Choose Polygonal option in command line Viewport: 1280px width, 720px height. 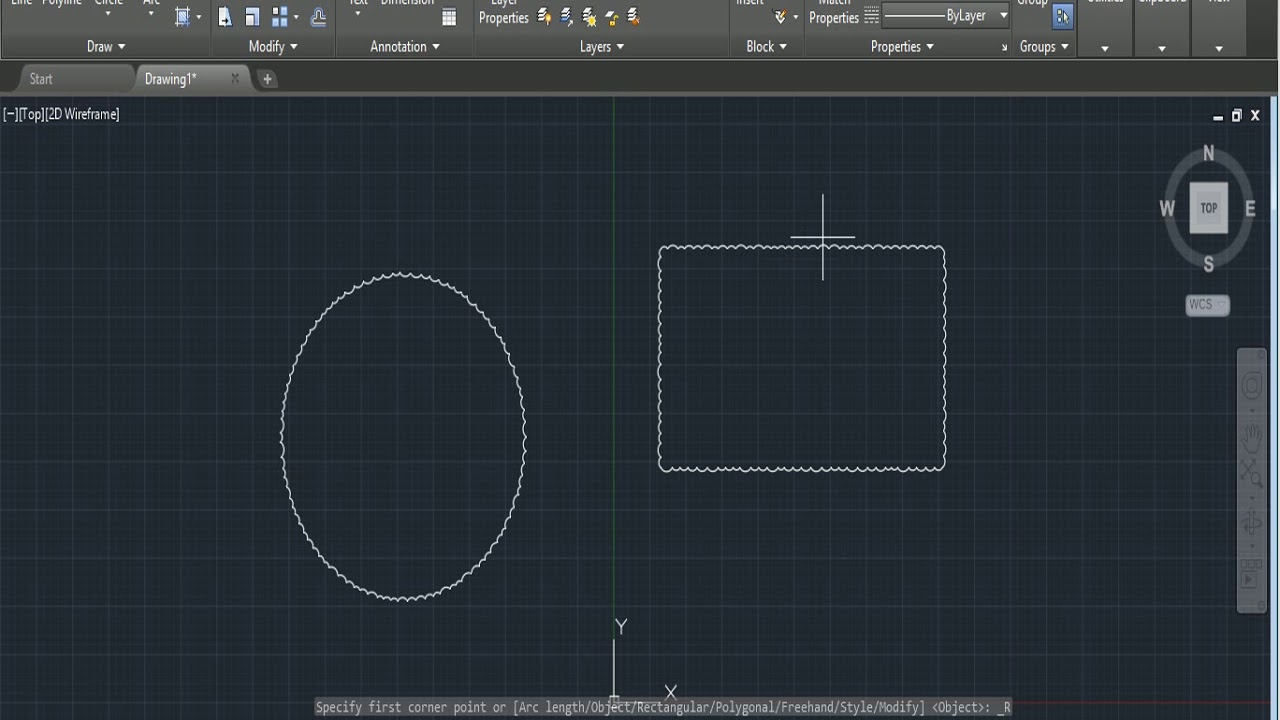click(743, 707)
